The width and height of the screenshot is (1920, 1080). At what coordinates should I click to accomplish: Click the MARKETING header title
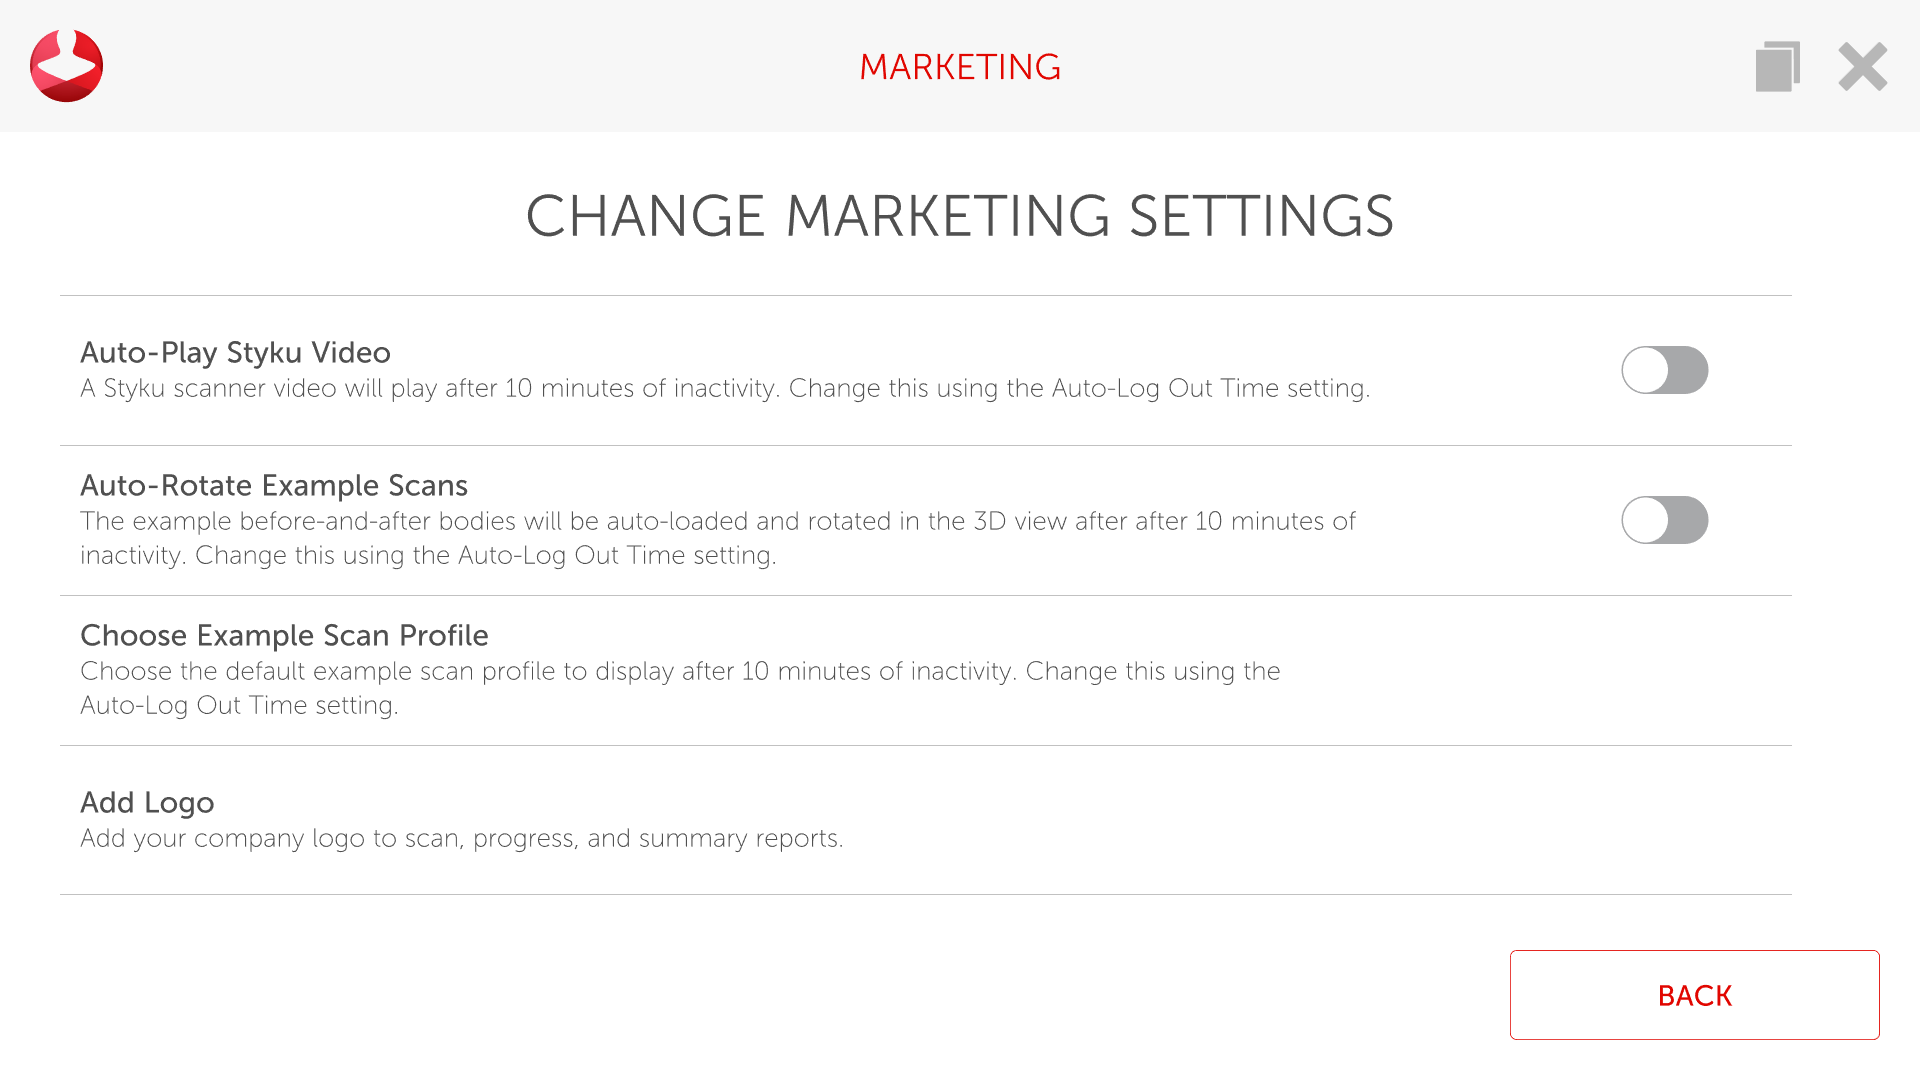point(960,67)
